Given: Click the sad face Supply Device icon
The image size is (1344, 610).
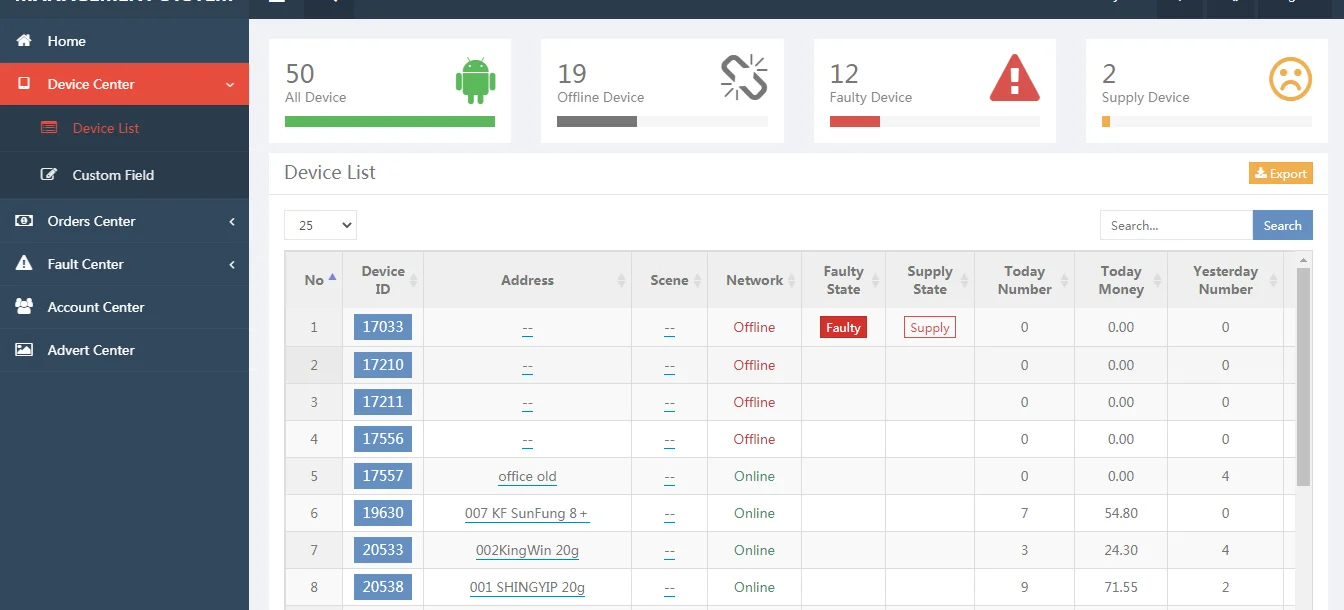Looking at the screenshot, I should coord(1290,79).
